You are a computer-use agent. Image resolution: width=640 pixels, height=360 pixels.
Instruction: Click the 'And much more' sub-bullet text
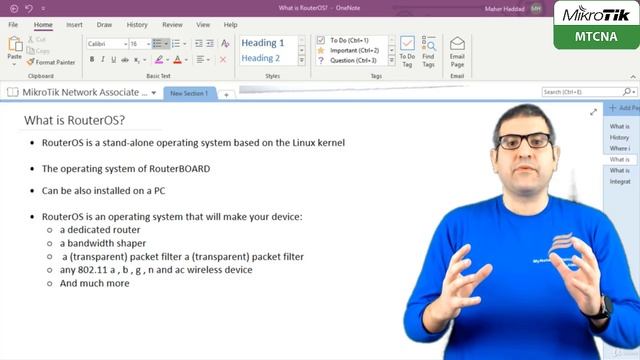[95, 283]
